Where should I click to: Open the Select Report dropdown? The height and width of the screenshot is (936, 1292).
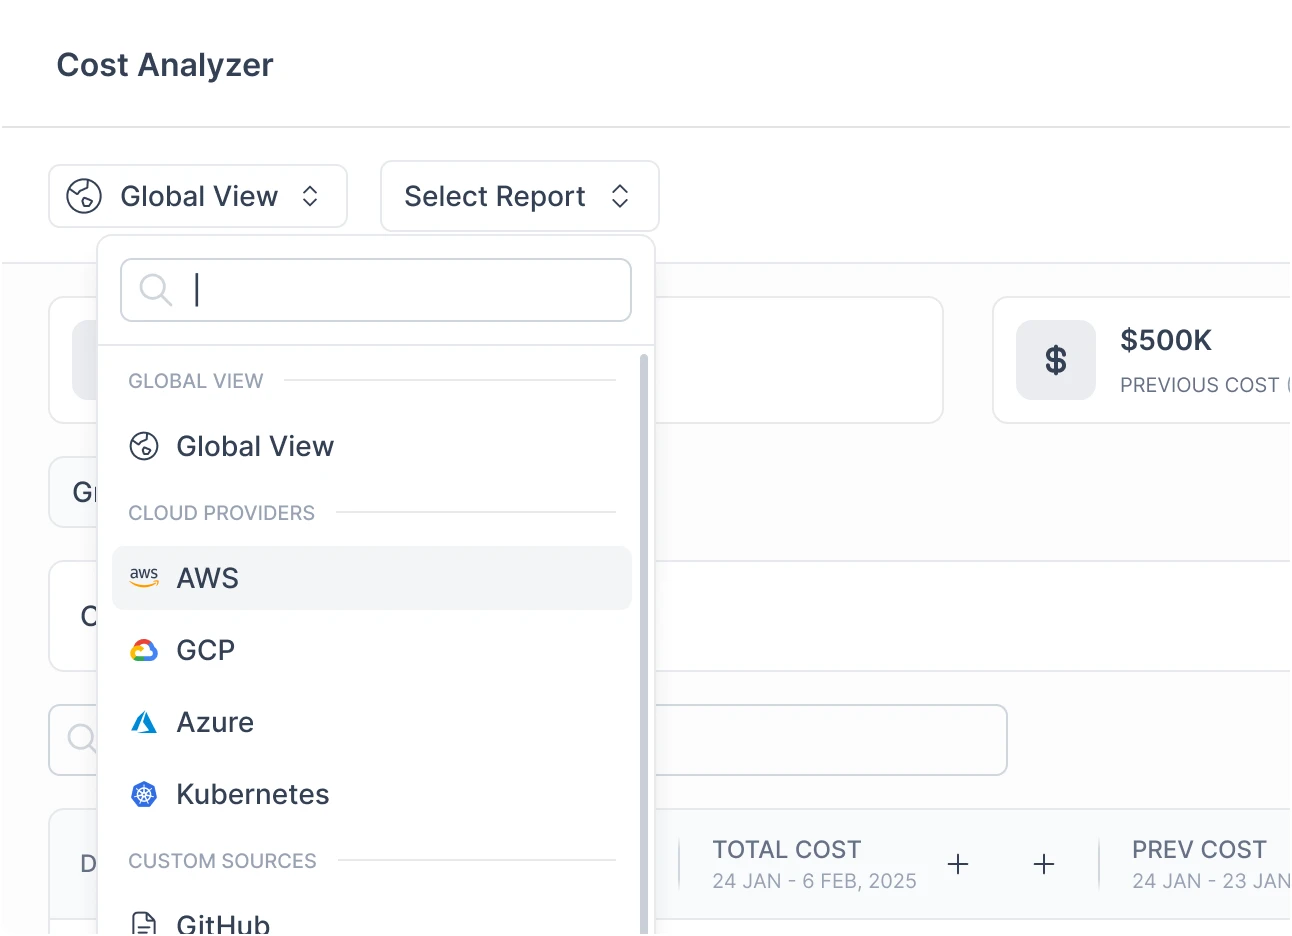tap(519, 196)
